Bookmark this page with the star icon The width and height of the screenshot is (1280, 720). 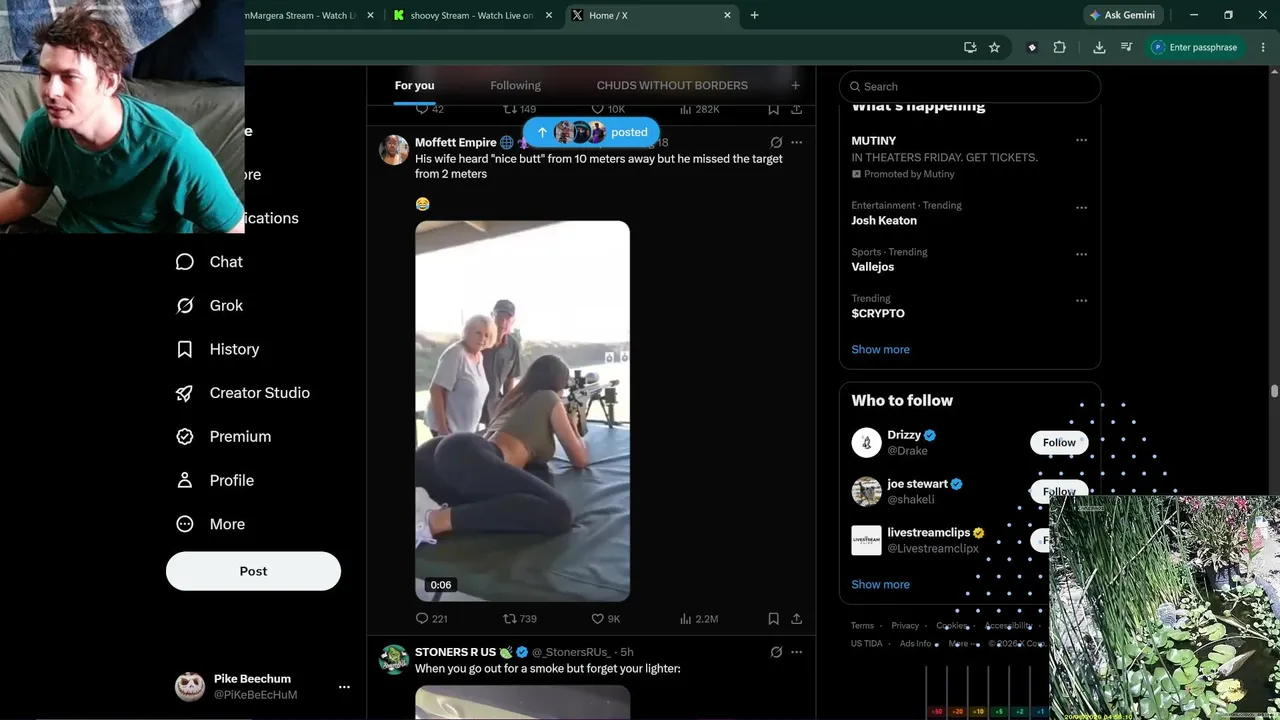(994, 47)
